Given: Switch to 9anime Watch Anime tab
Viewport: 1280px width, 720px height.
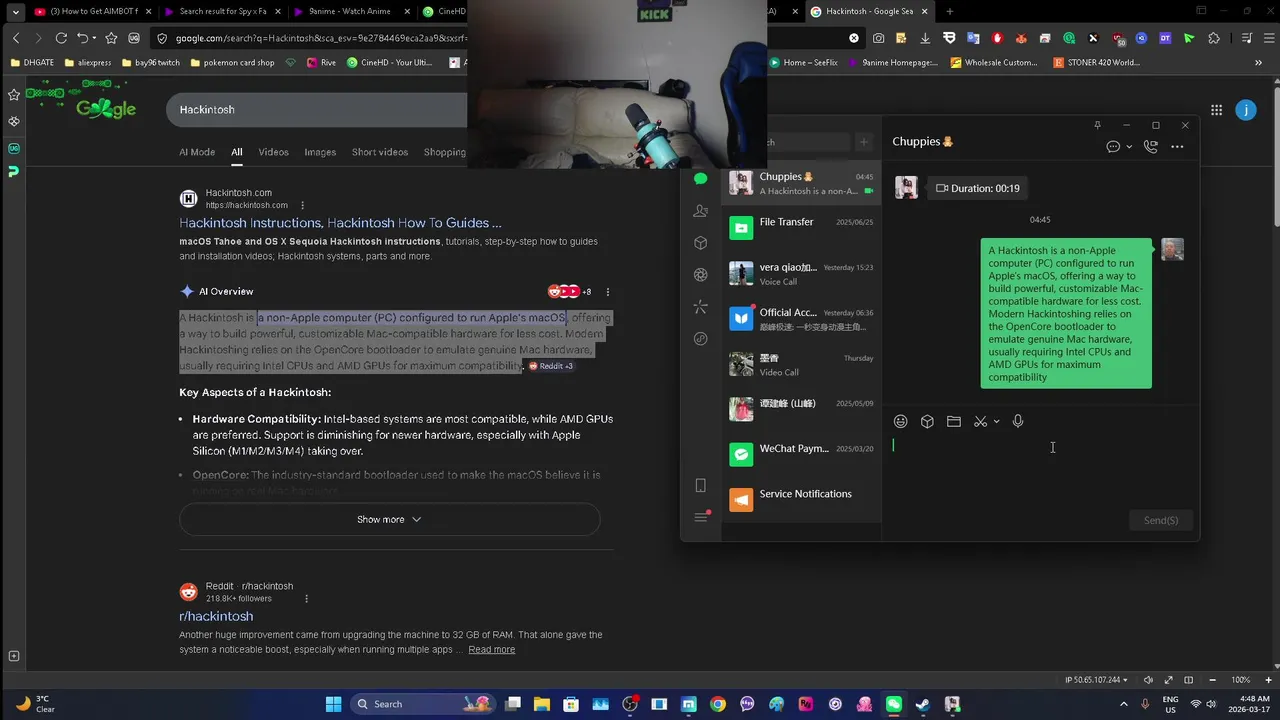Looking at the screenshot, I should [352, 12].
